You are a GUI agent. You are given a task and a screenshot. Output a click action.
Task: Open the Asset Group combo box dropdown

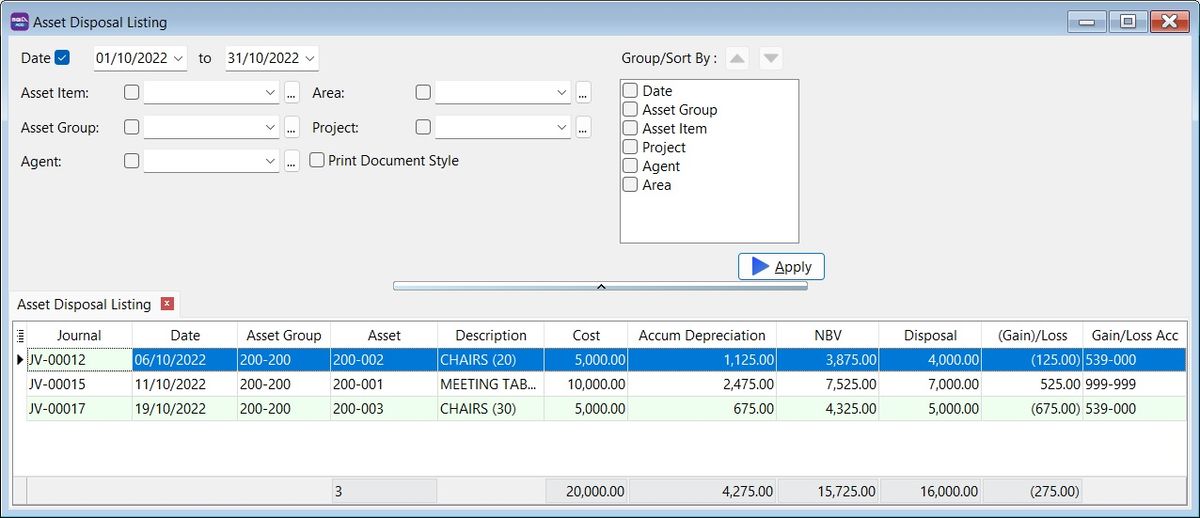[x=270, y=128]
